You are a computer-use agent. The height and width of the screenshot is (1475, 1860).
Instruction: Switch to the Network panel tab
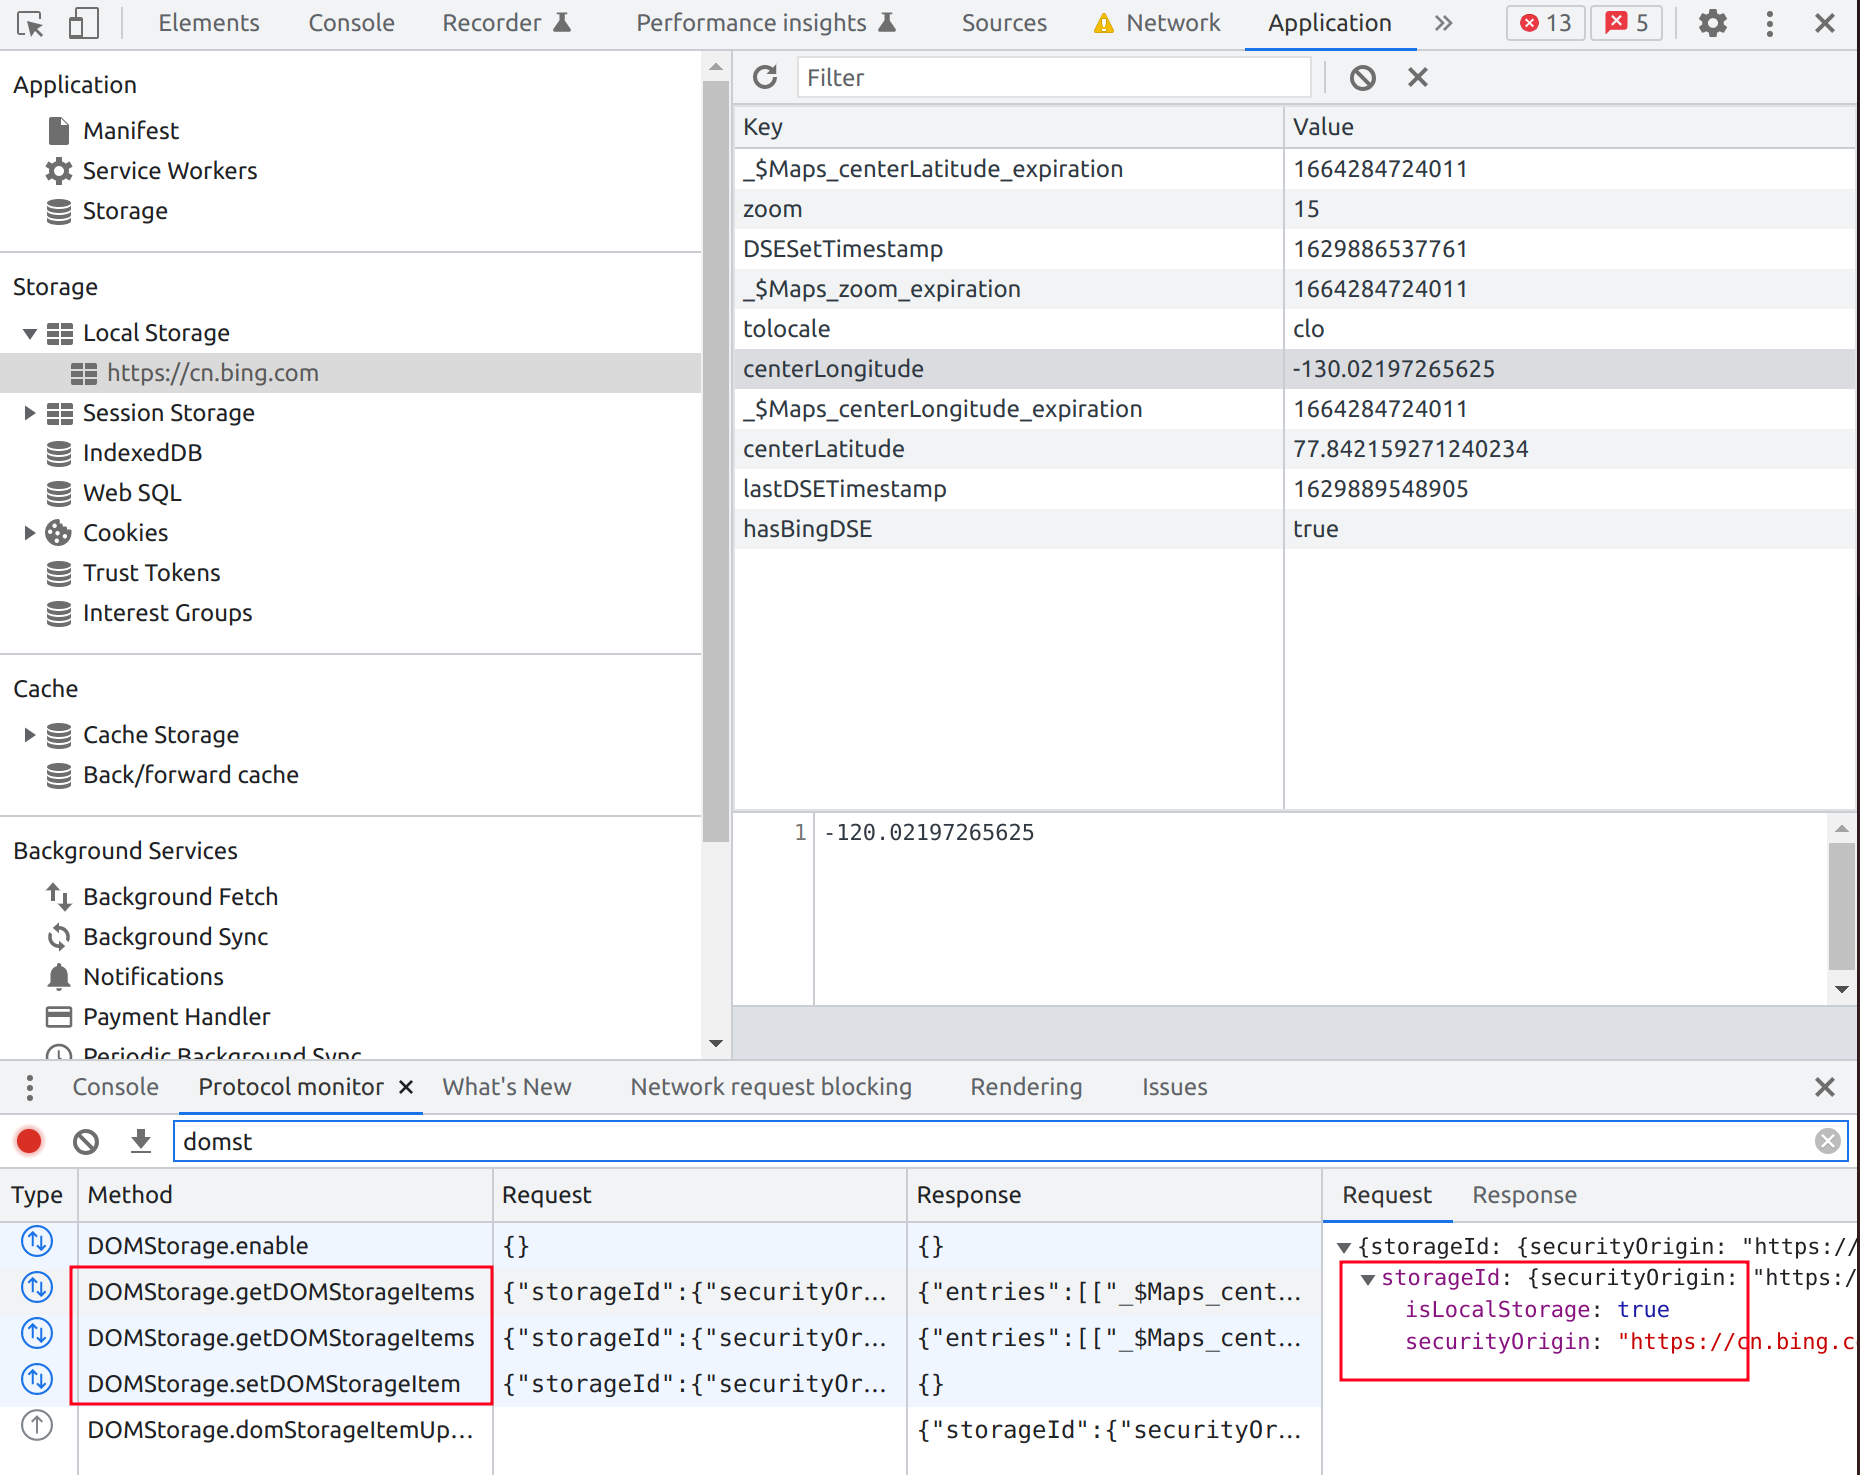point(1171,23)
